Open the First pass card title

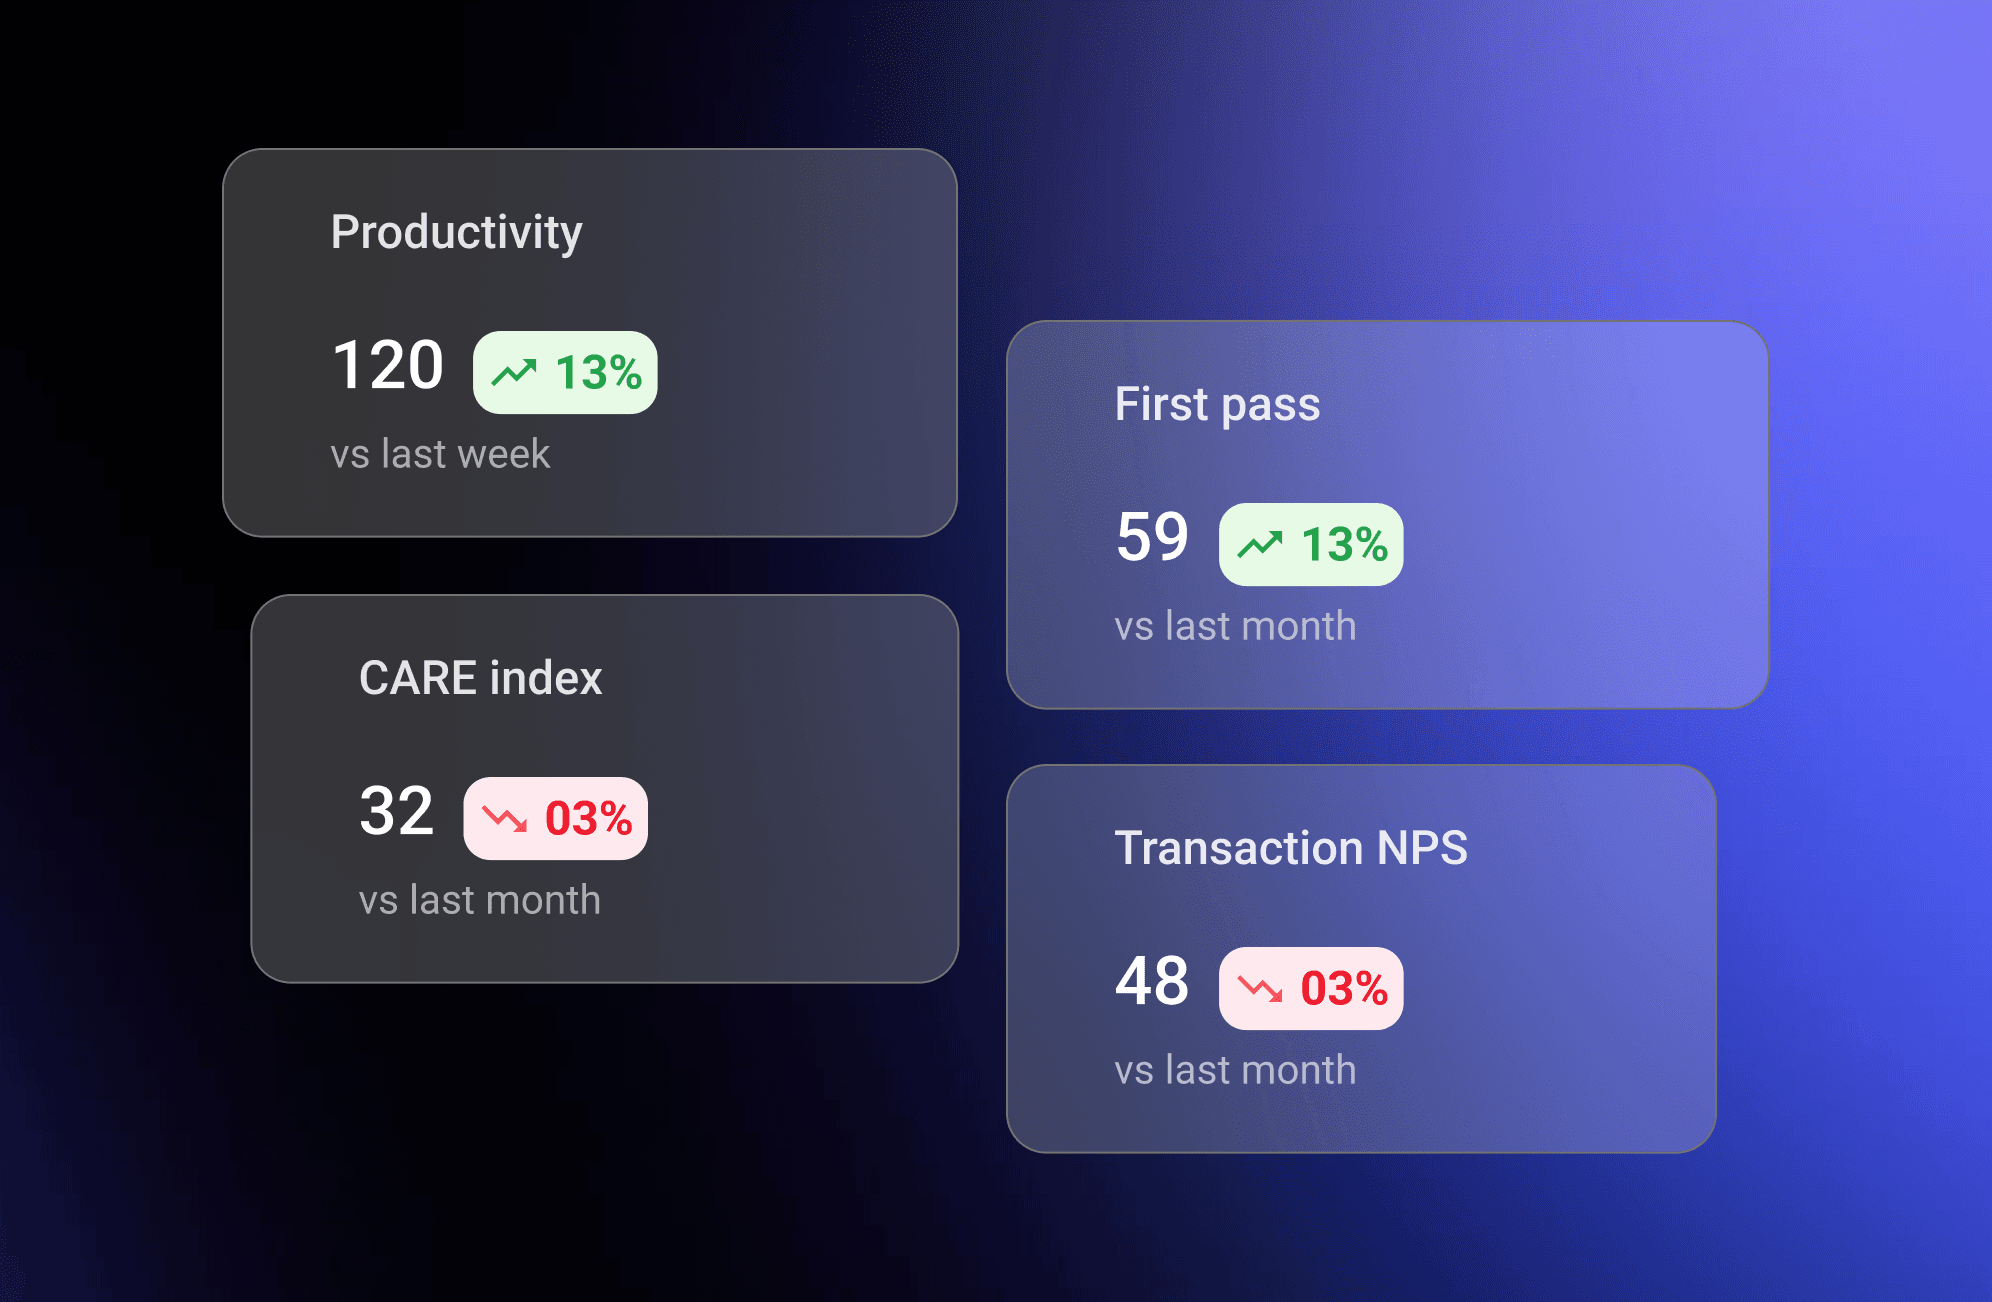tap(1218, 405)
